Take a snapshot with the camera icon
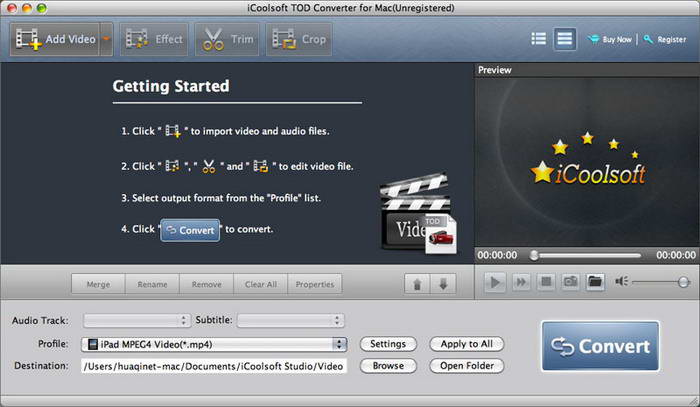 (x=570, y=282)
